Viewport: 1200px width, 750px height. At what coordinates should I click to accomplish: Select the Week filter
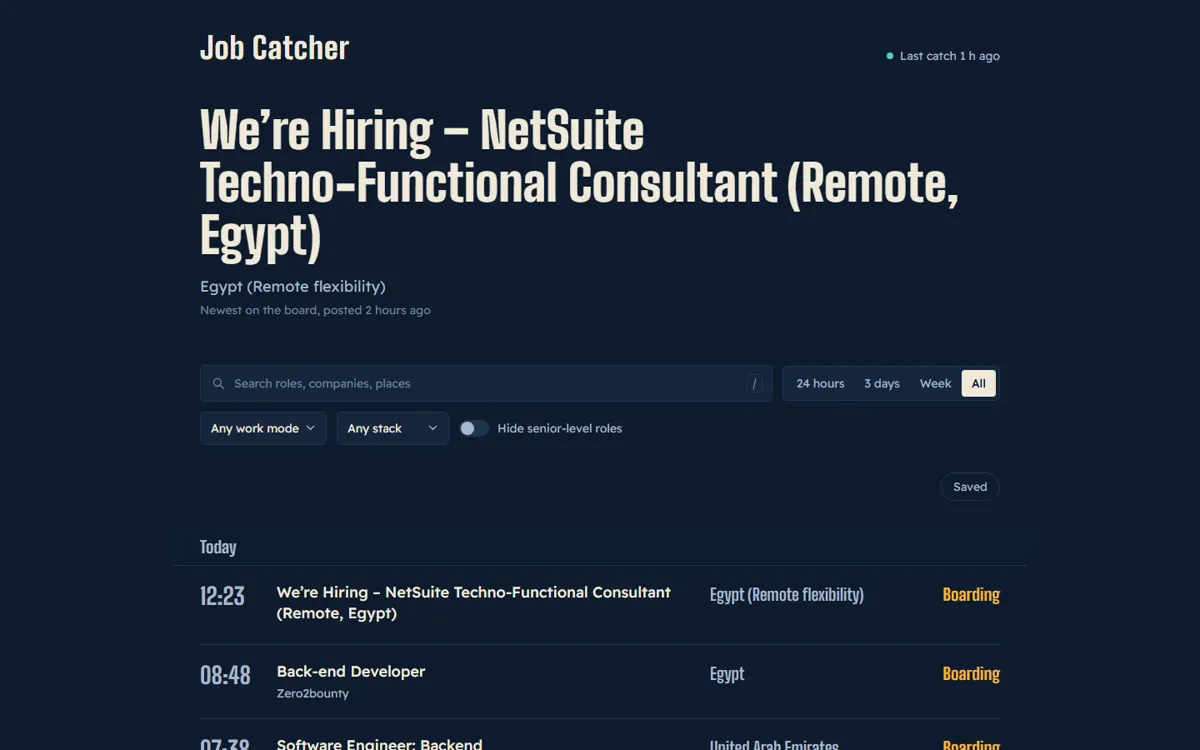[x=935, y=383]
